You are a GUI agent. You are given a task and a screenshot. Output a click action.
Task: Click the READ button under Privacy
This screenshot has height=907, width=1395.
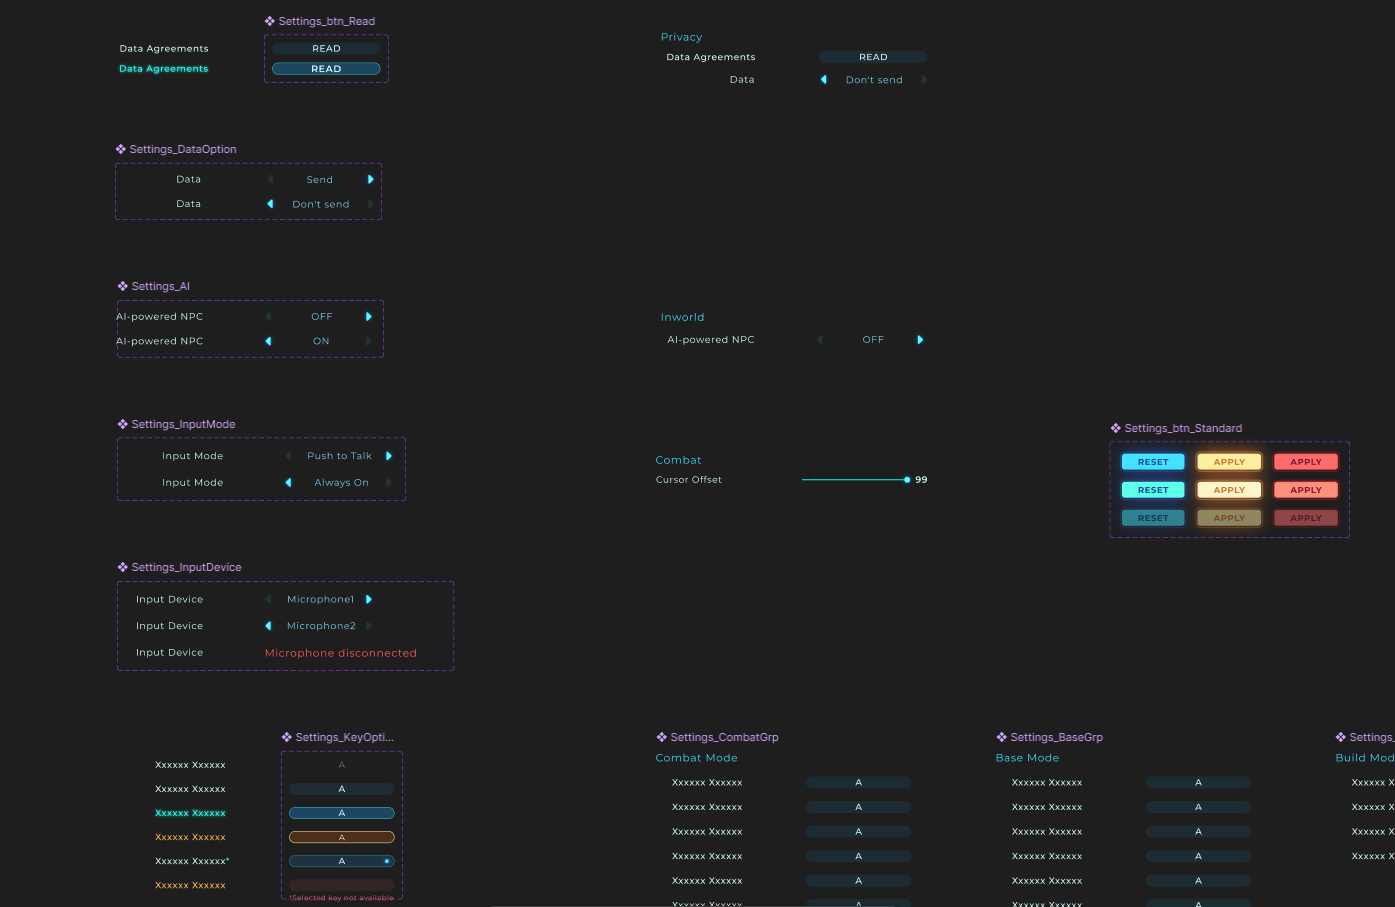(873, 57)
